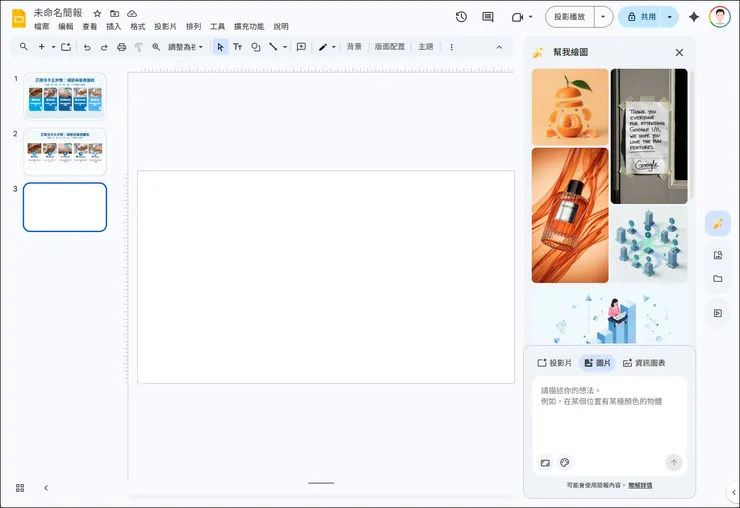Viewport: 740px width, 508px height.
Task: Click the 主題 theme button
Action: click(426, 47)
